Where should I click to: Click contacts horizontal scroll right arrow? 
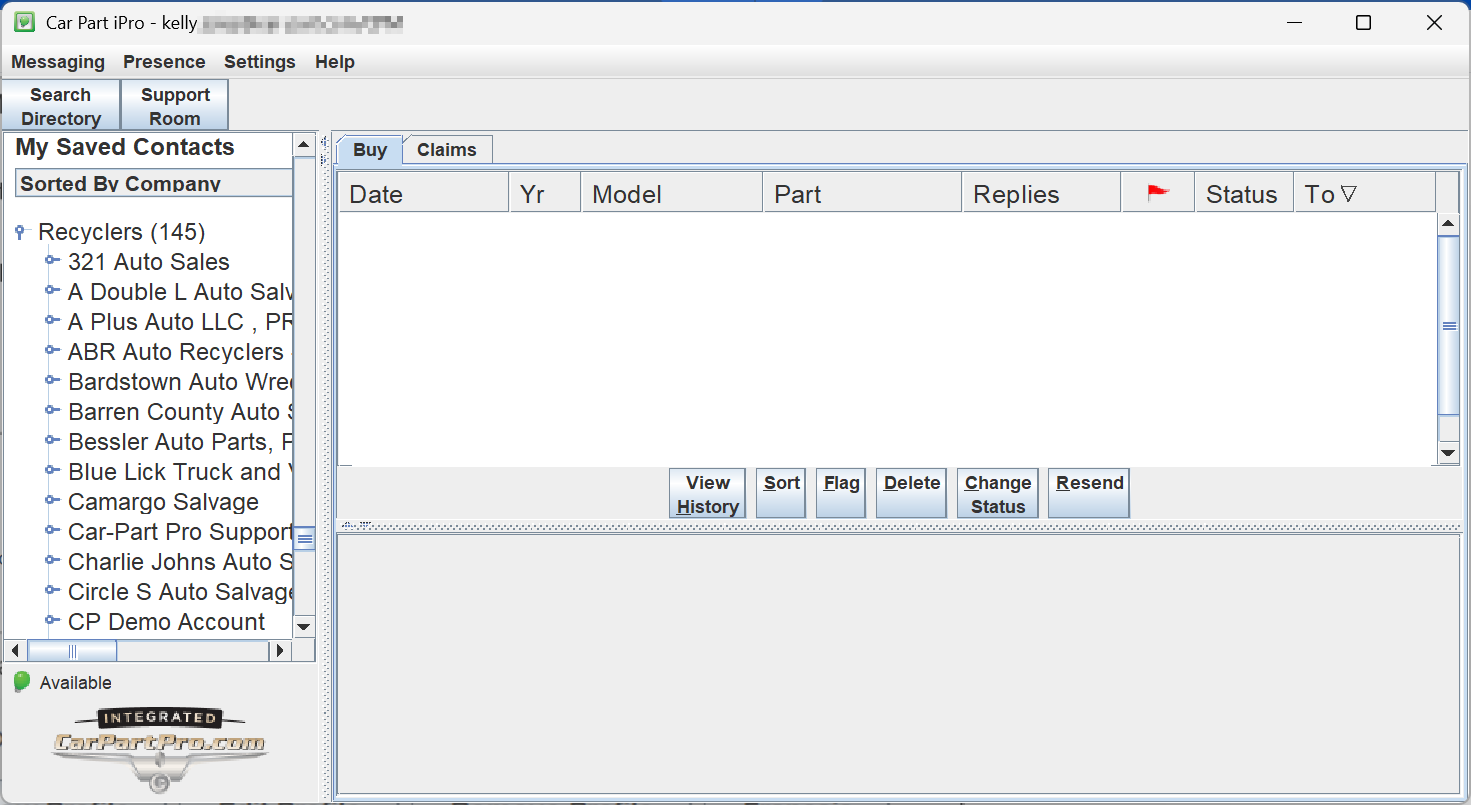[x=280, y=651]
